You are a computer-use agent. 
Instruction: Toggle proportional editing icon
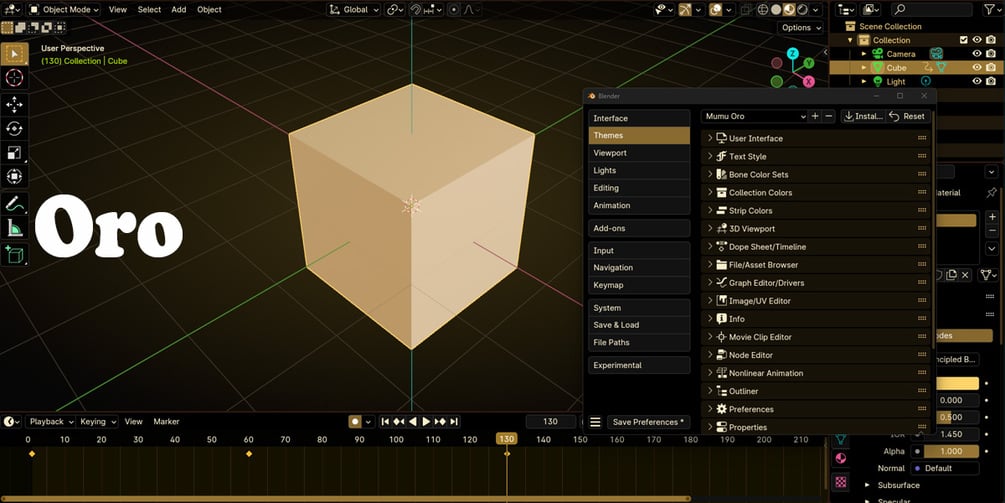point(454,10)
